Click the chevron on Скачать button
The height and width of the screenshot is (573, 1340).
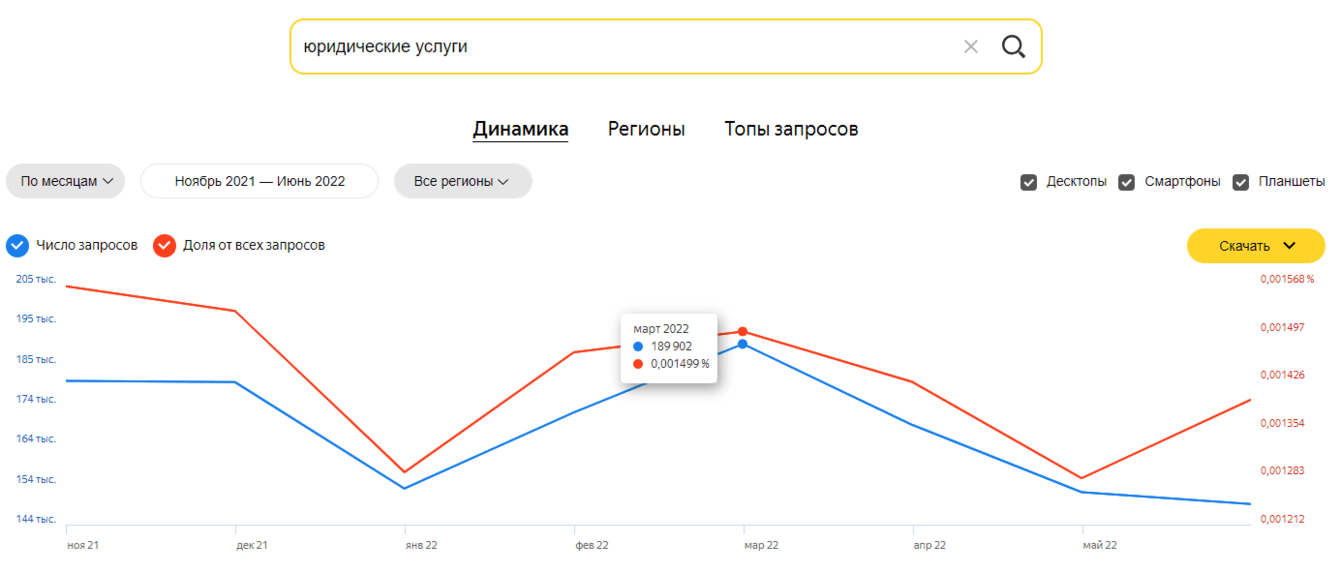[x=1288, y=246]
